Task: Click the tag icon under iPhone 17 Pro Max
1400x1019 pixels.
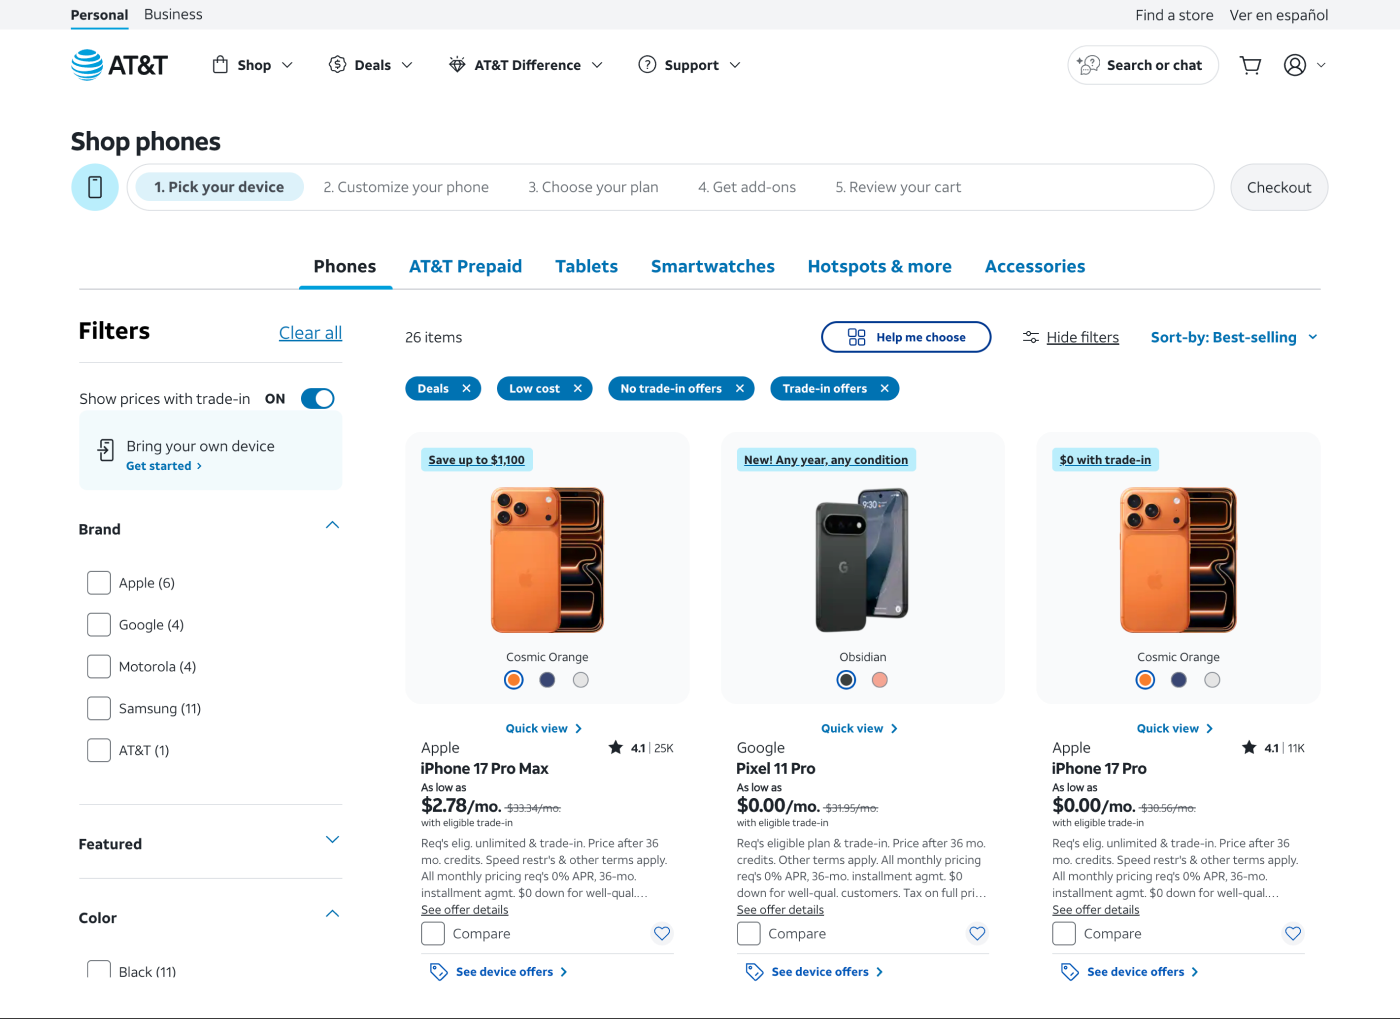Action: [438, 972]
